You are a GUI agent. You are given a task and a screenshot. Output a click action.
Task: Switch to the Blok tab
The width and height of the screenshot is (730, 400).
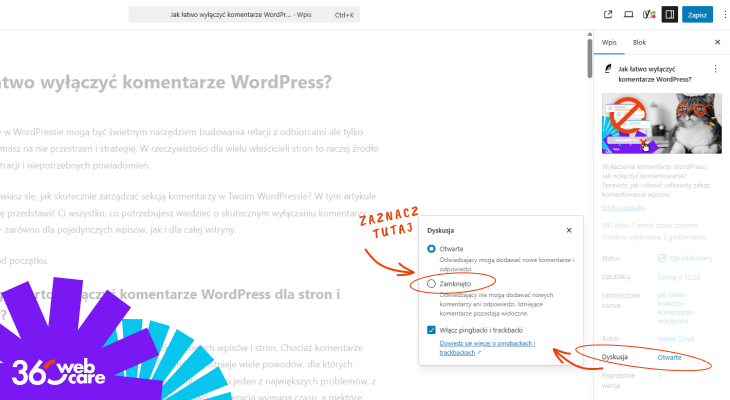pos(639,43)
